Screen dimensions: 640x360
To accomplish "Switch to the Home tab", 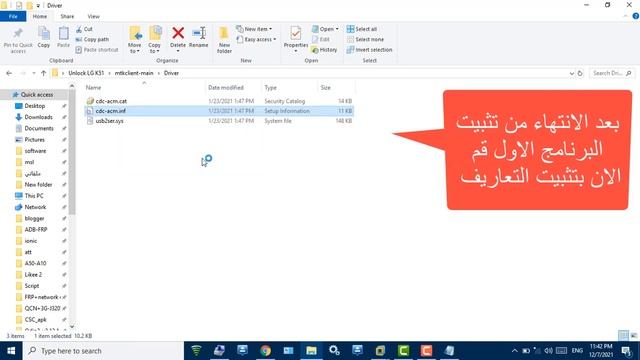I will 40,16.
